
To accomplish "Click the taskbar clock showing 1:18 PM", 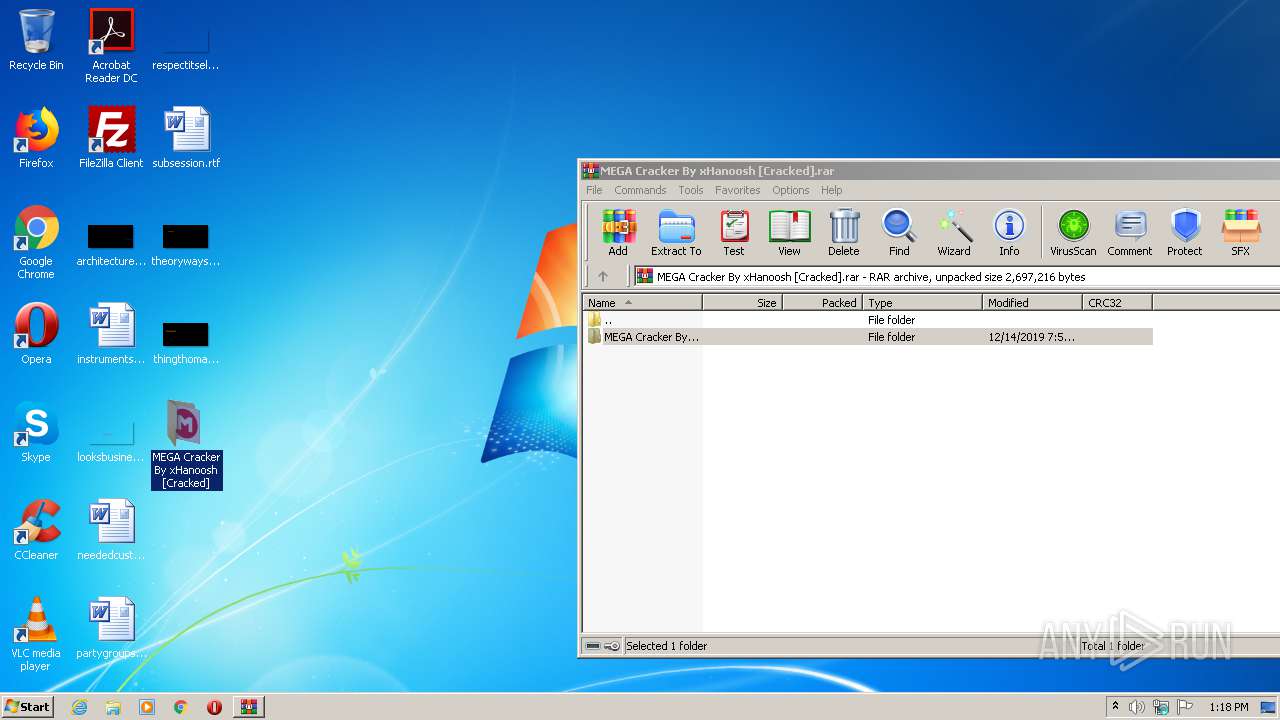I will click(x=1228, y=707).
